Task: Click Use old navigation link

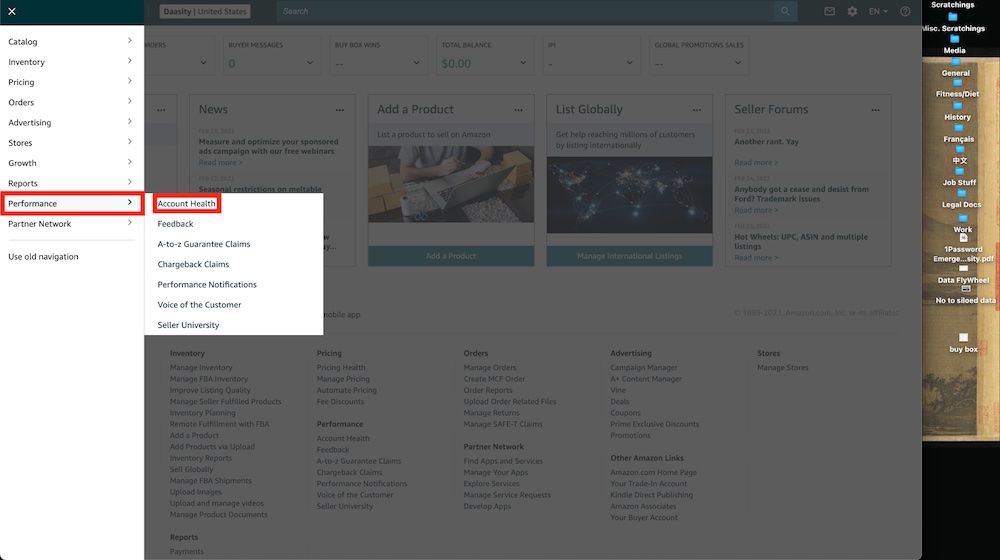Action: 43,256
